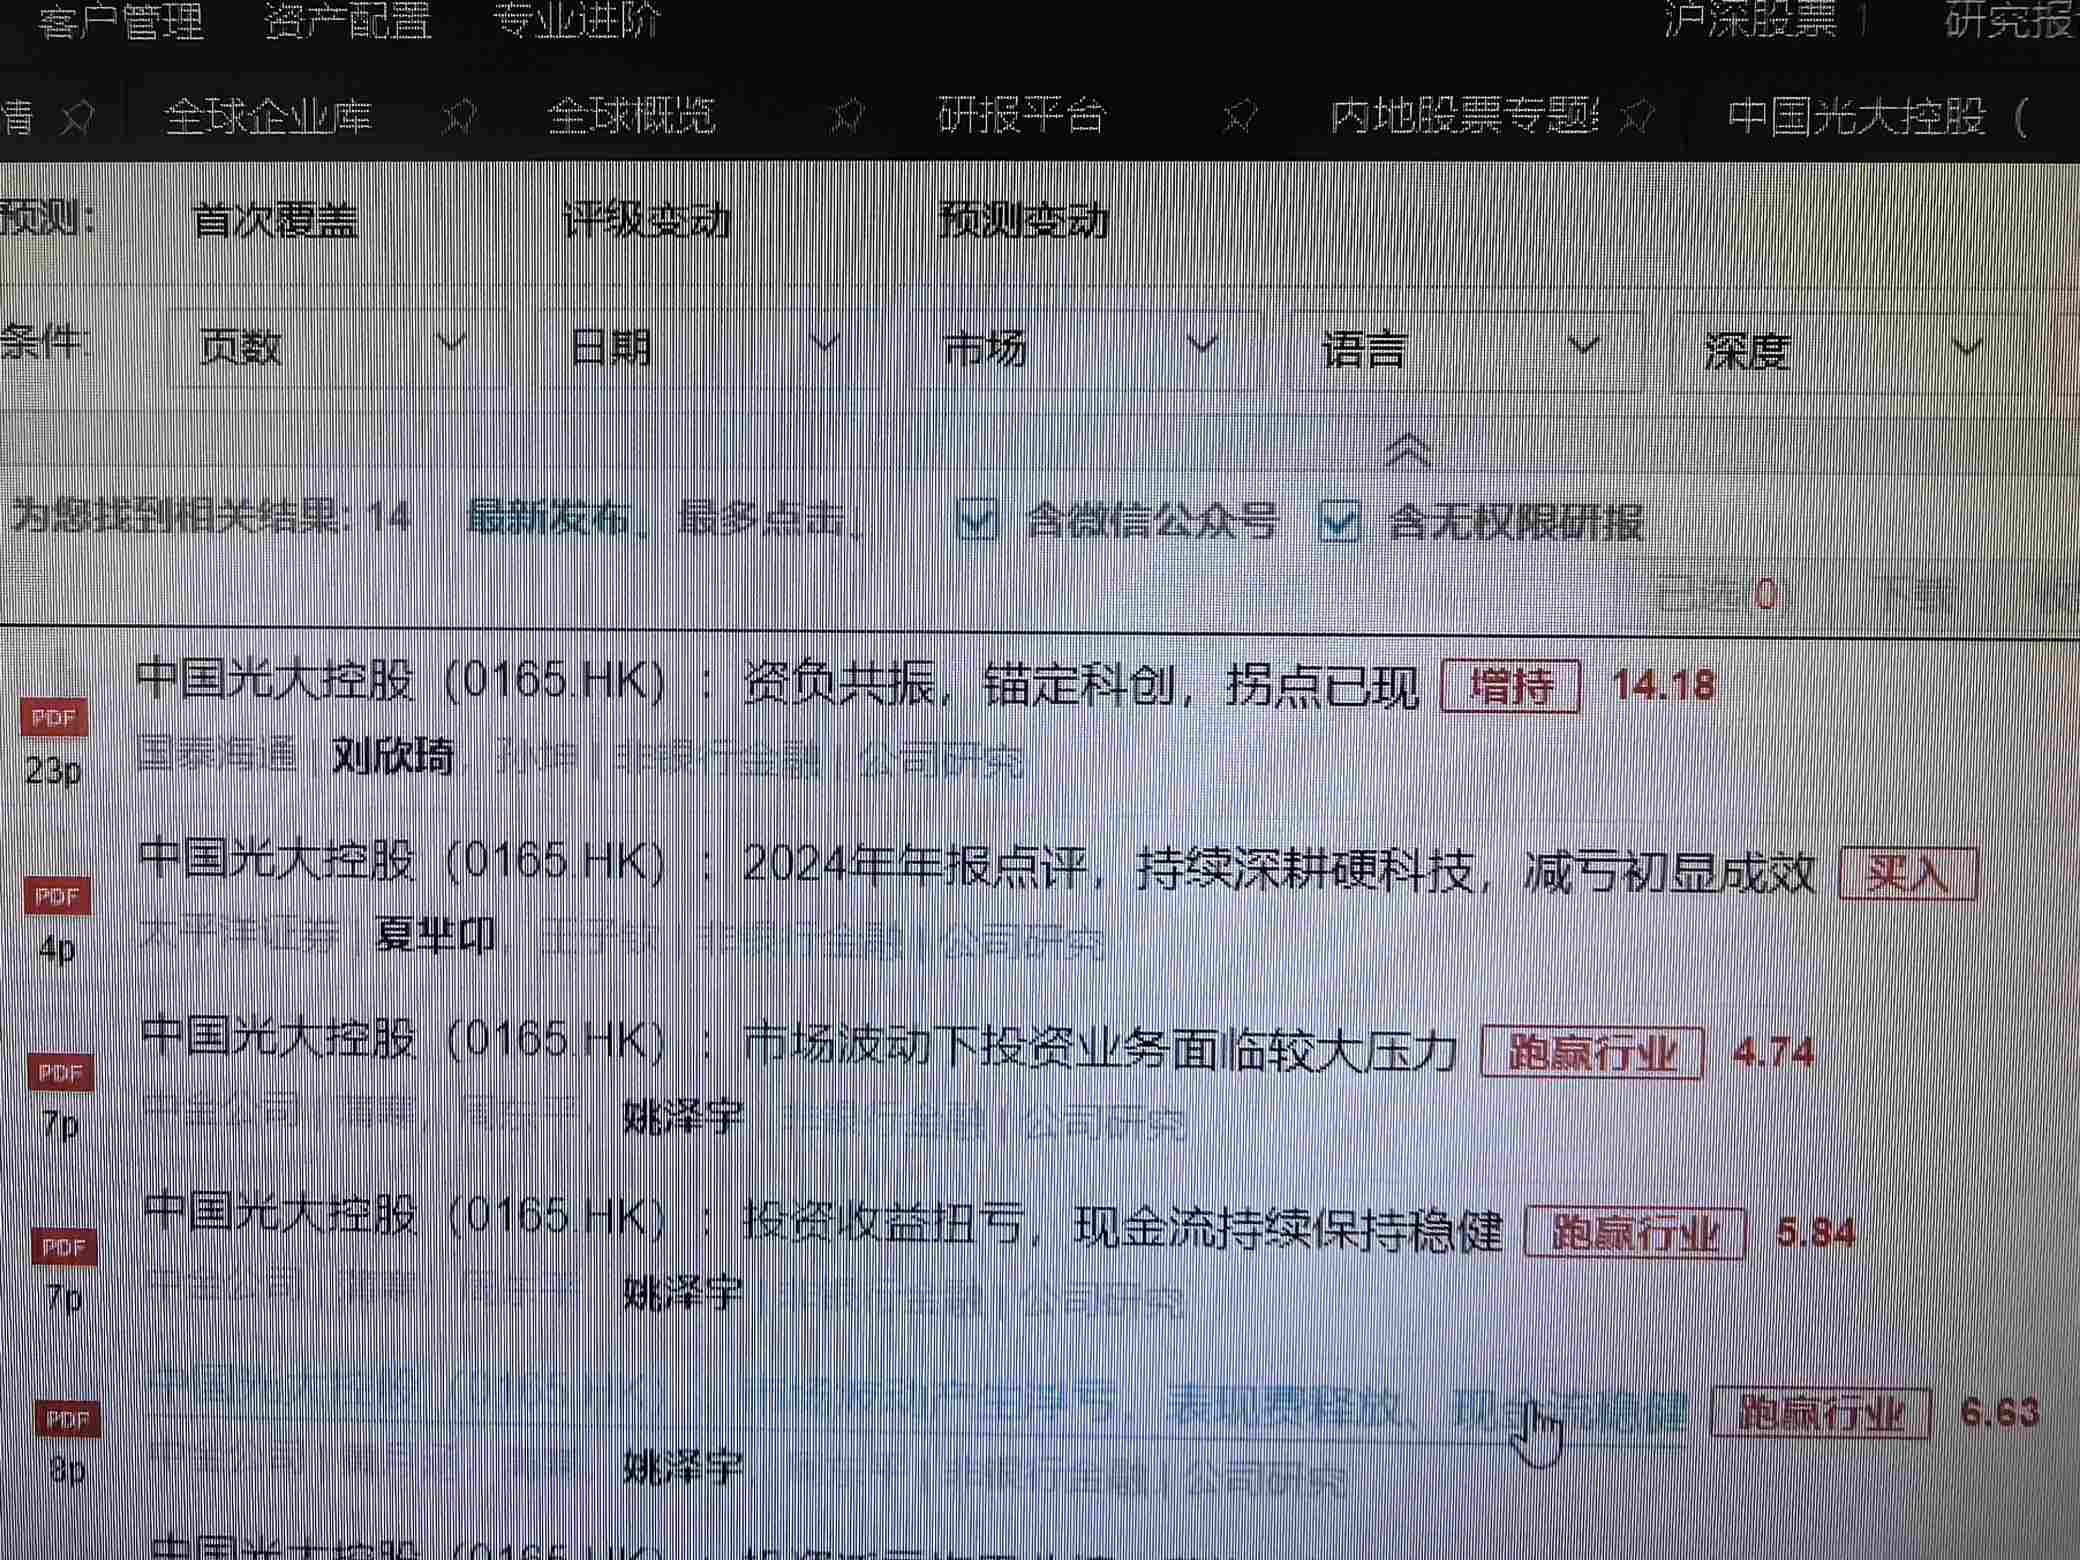Collapse filter panel with double chevron
The width and height of the screenshot is (2080, 1560).
(x=1408, y=451)
